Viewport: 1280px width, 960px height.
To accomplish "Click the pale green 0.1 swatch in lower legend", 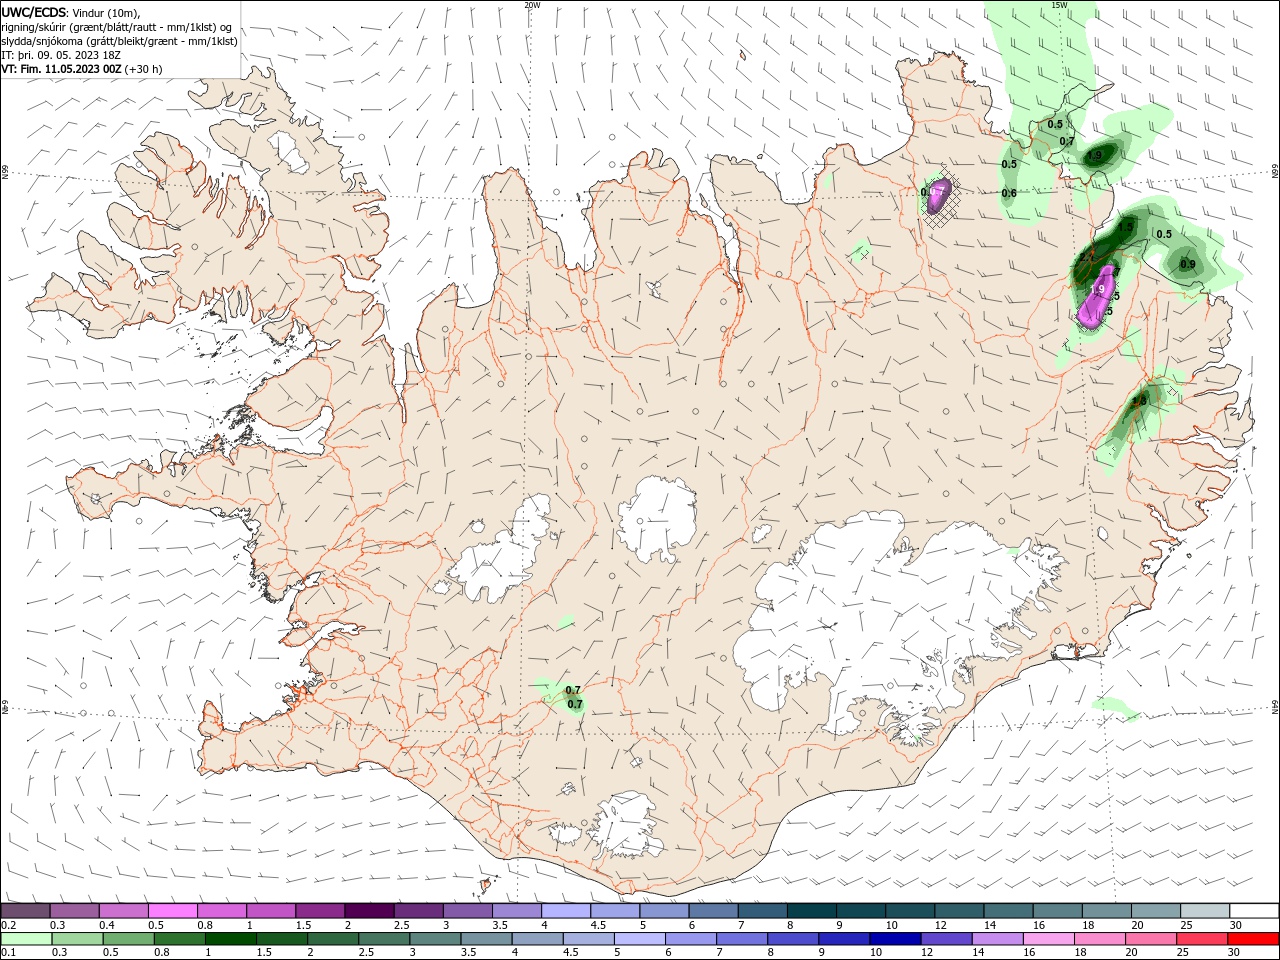I will click(25, 939).
